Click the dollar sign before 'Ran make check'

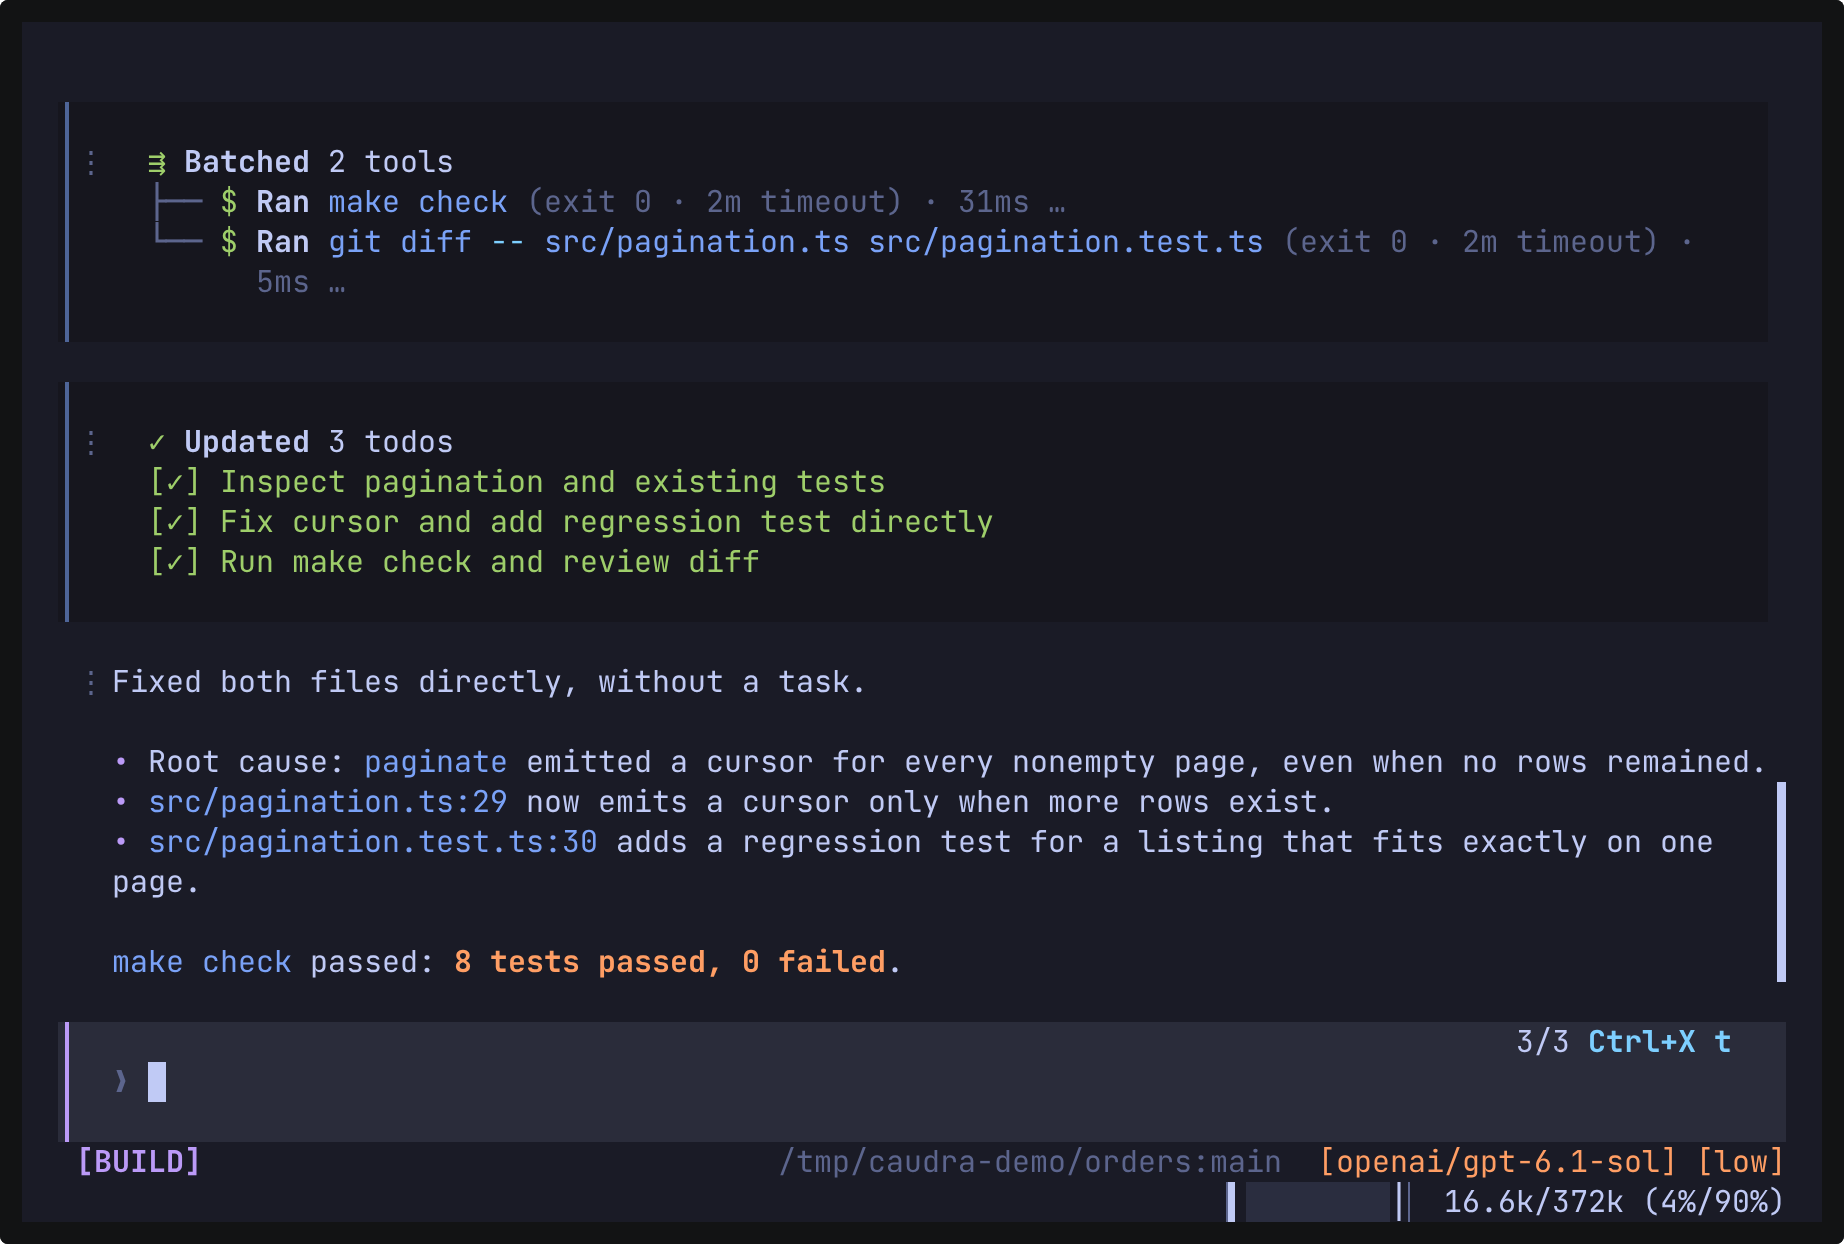point(229,202)
